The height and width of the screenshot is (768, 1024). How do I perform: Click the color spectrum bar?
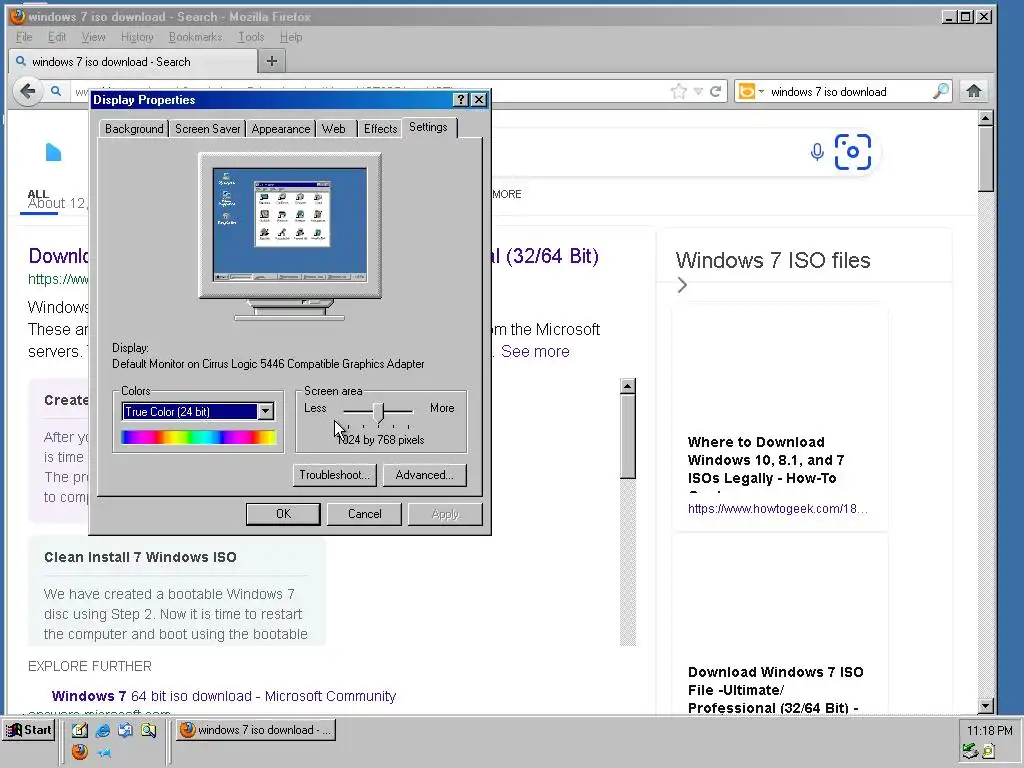coord(199,438)
